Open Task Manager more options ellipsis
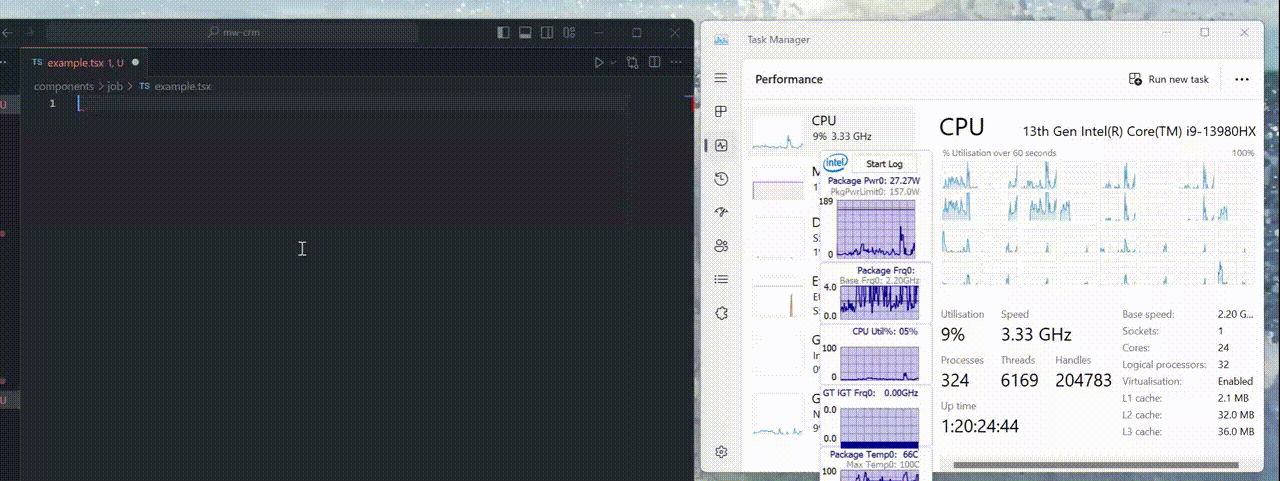The width and height of the screenshot is (1280, 481). point(1241,79)
